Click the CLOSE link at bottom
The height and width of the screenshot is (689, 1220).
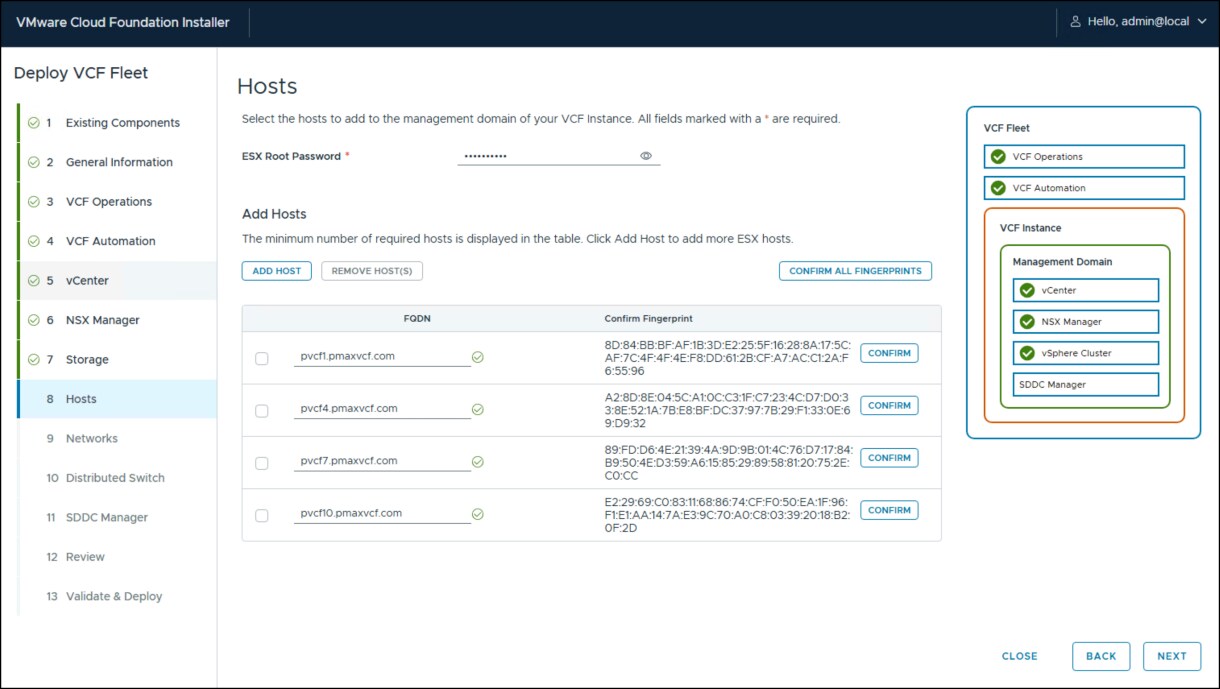pyautogui.click(x=1020, y=657)
